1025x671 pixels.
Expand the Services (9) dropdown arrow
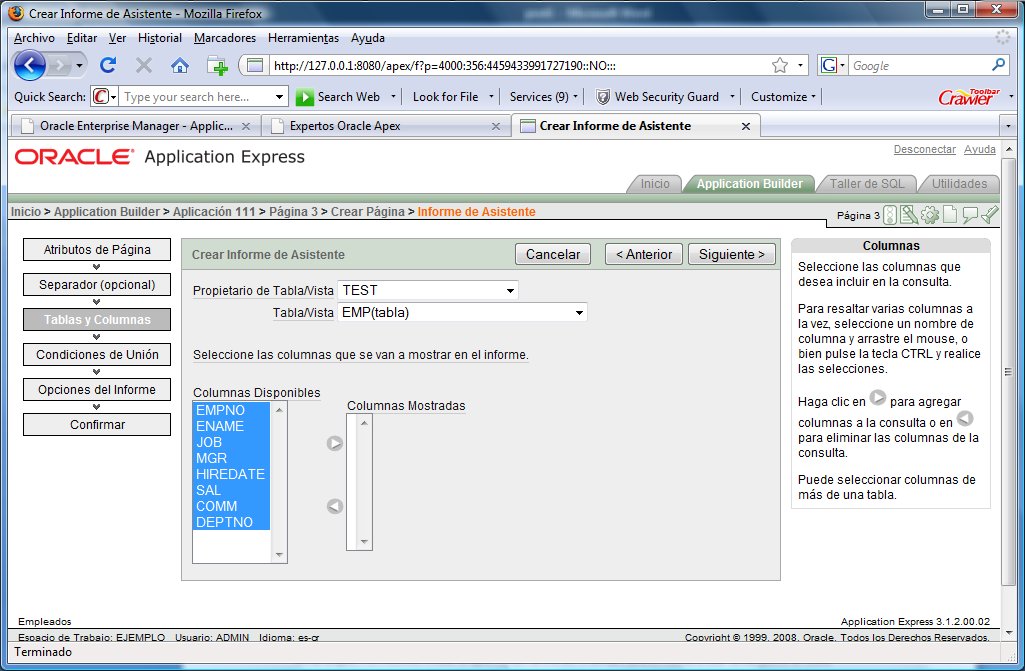pos(575,97)
